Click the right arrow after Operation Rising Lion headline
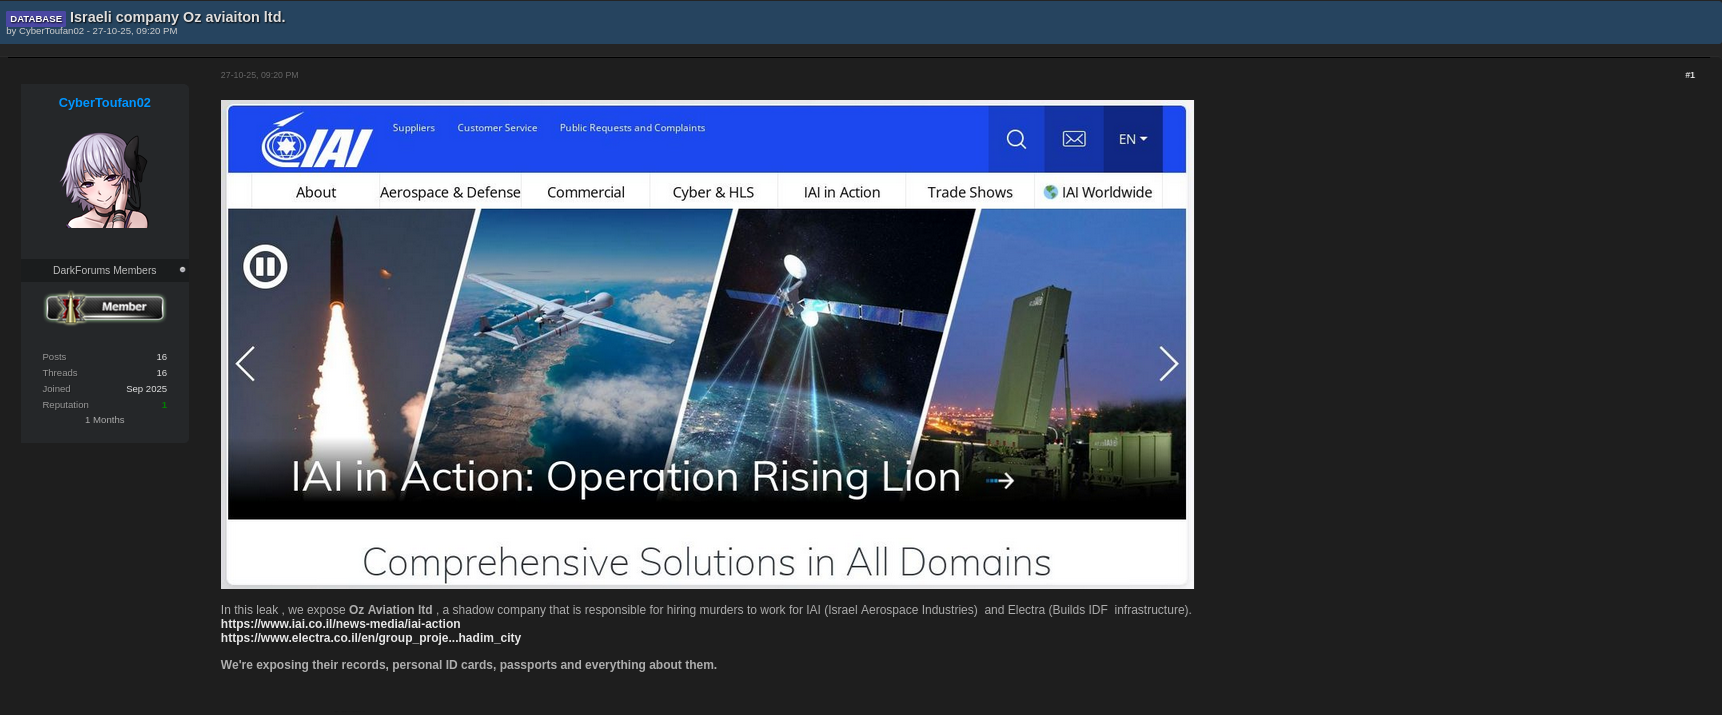1722x715 pixels. pos(1001,481)
